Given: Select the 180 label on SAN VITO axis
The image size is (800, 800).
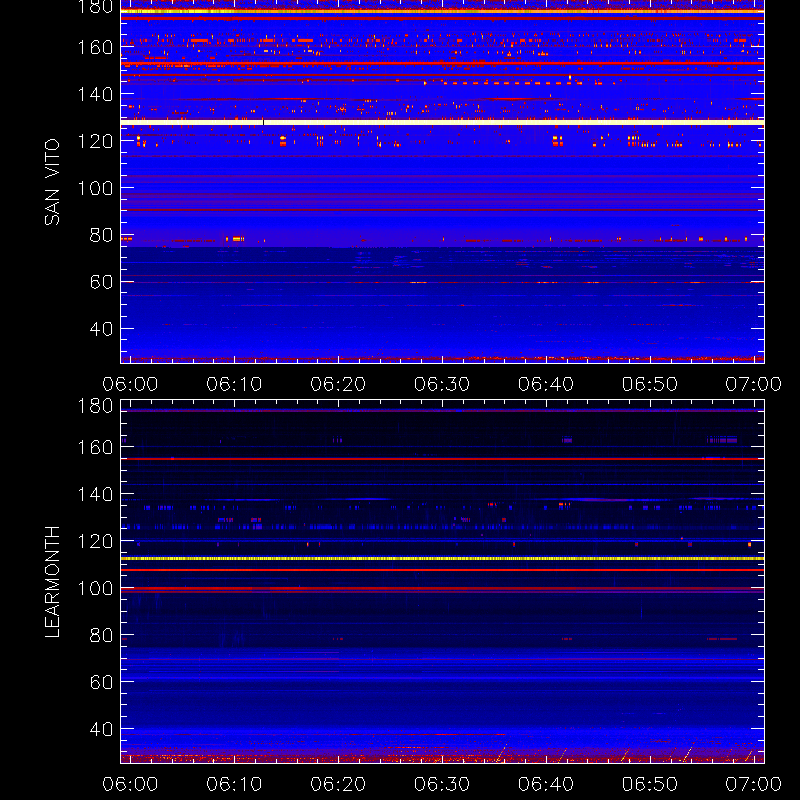Looking at the screenshot, I should click(95, 7).
